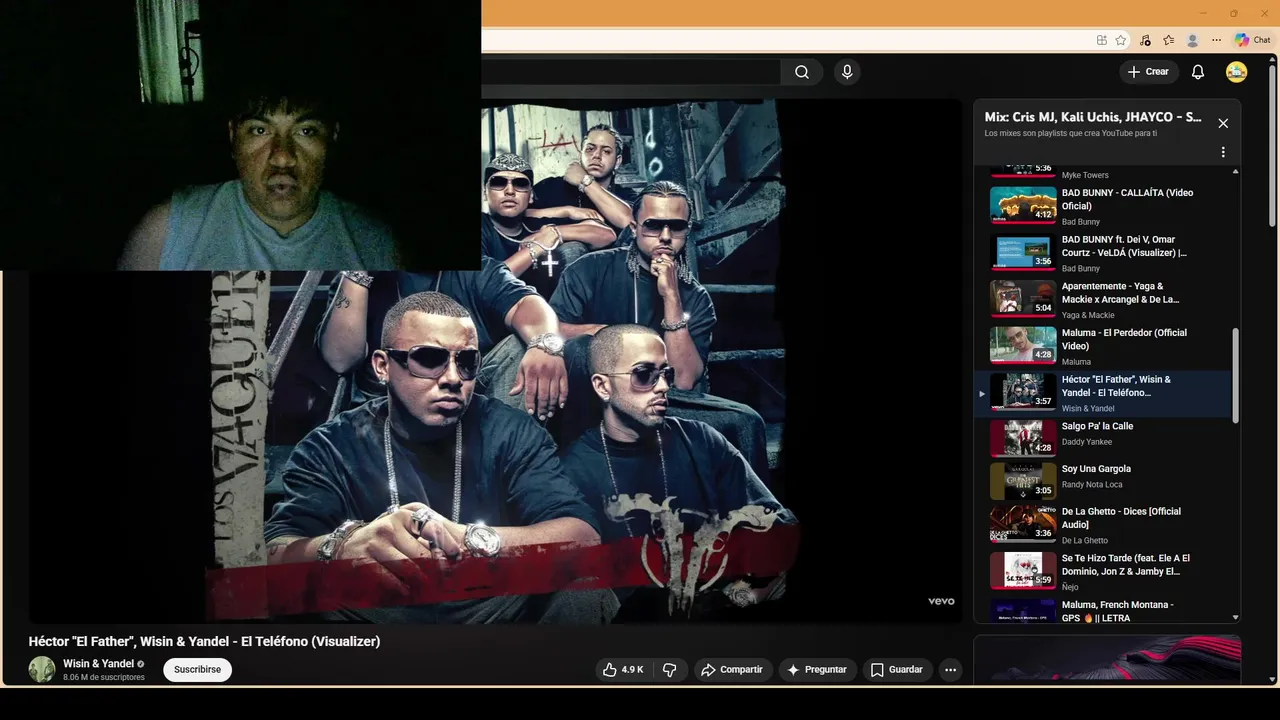Click the vevo logo on the video

click(x=941, y=601)
